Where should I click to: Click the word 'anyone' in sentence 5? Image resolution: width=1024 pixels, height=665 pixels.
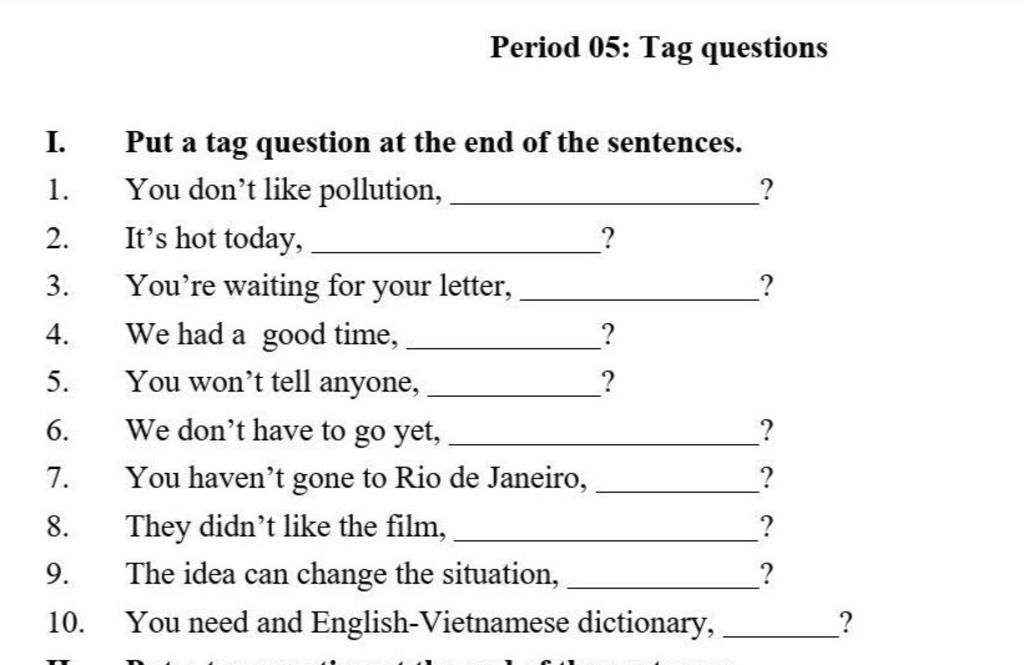(369, 383)
